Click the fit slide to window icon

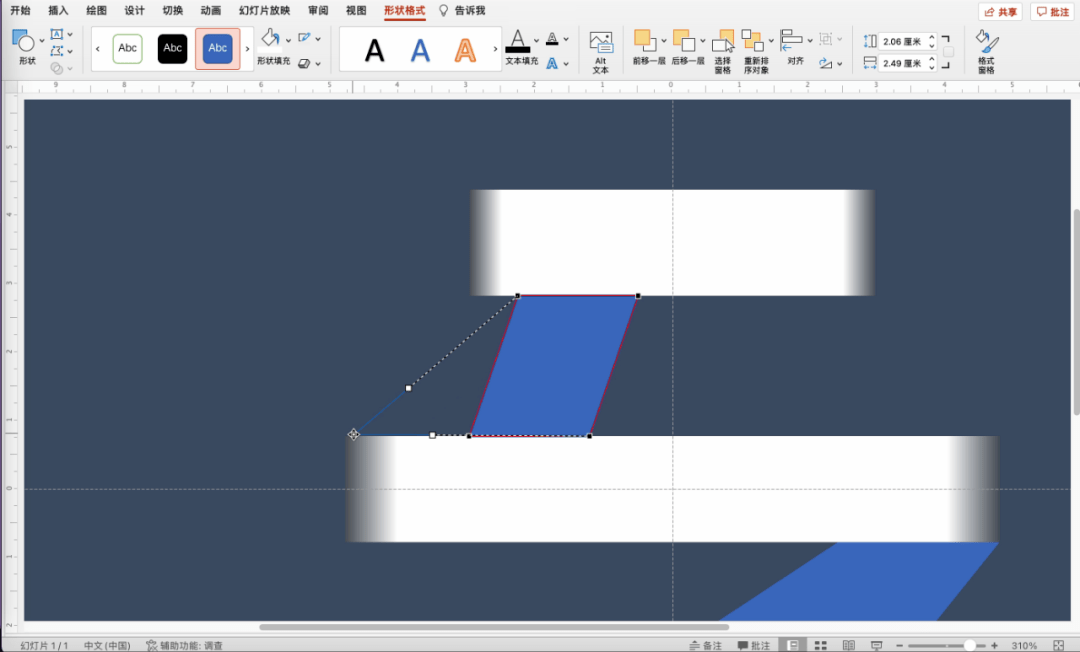1059,645
